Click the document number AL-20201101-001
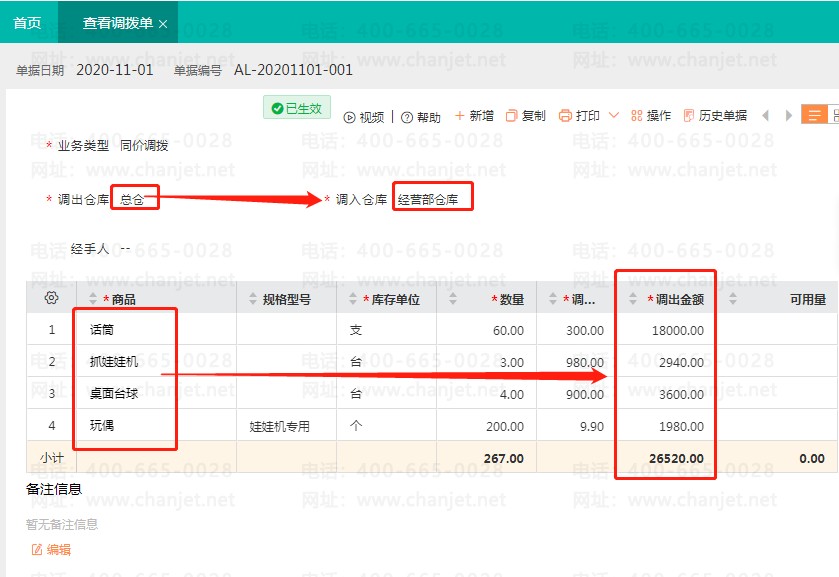This screenshot has width=839, height=577. 293,70
